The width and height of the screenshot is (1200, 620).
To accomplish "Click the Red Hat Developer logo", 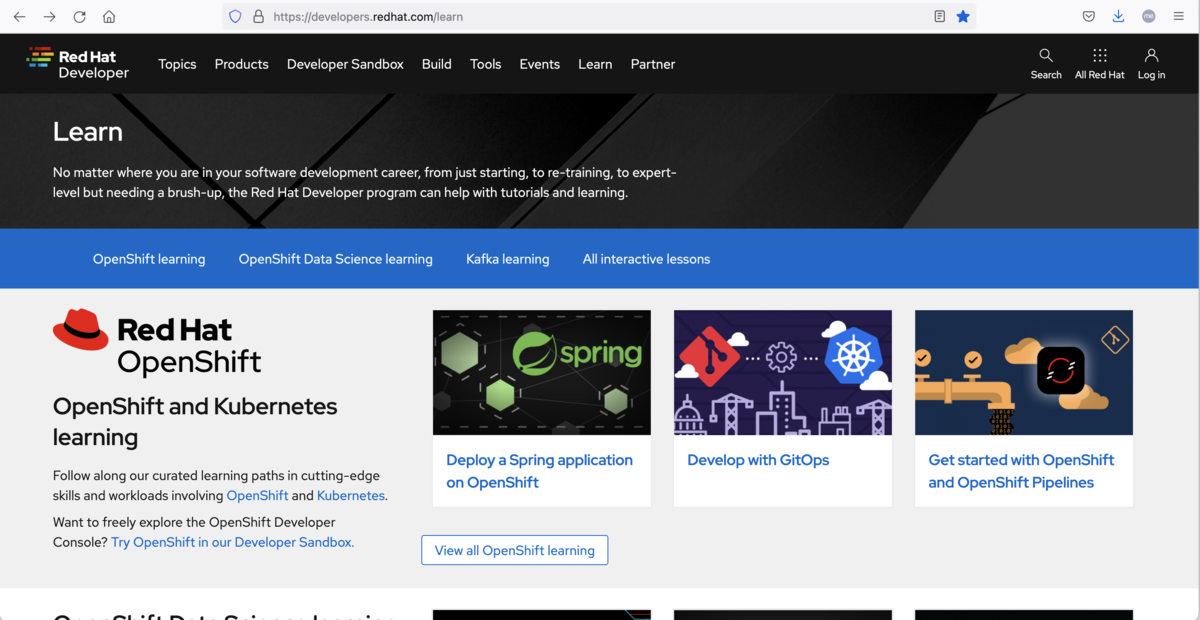I will click(x=78, y=64).
